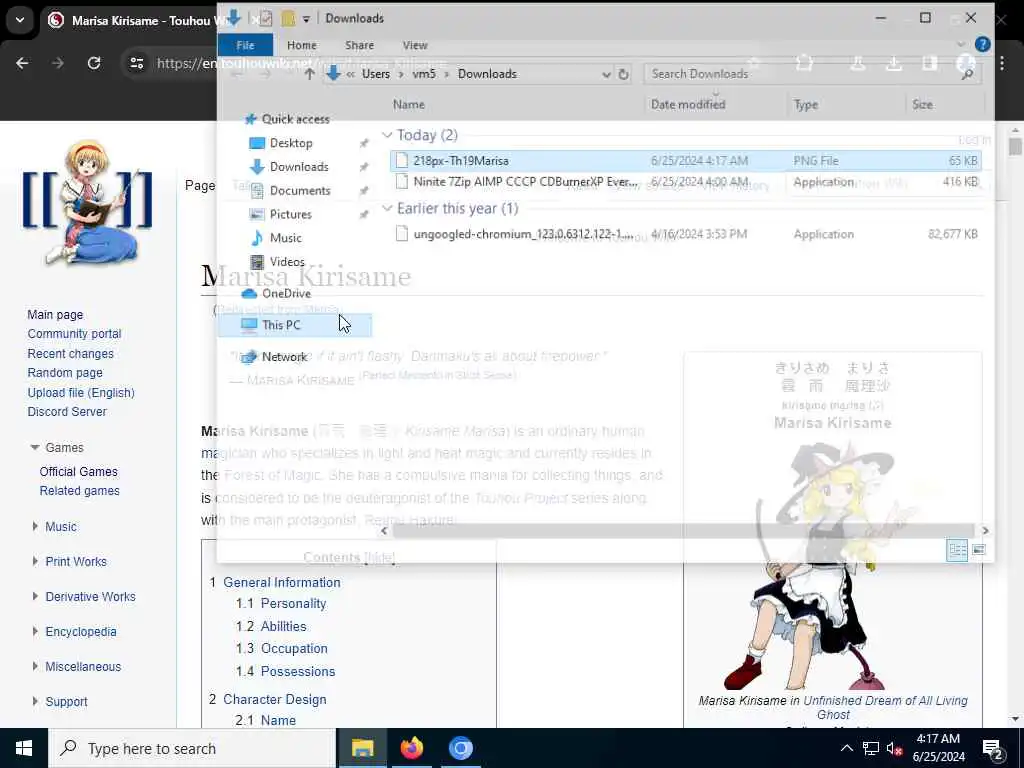This screenshot has height=768, width=1024.
Task: Click the horizontal scrollbar in file list
Action: 684,531
